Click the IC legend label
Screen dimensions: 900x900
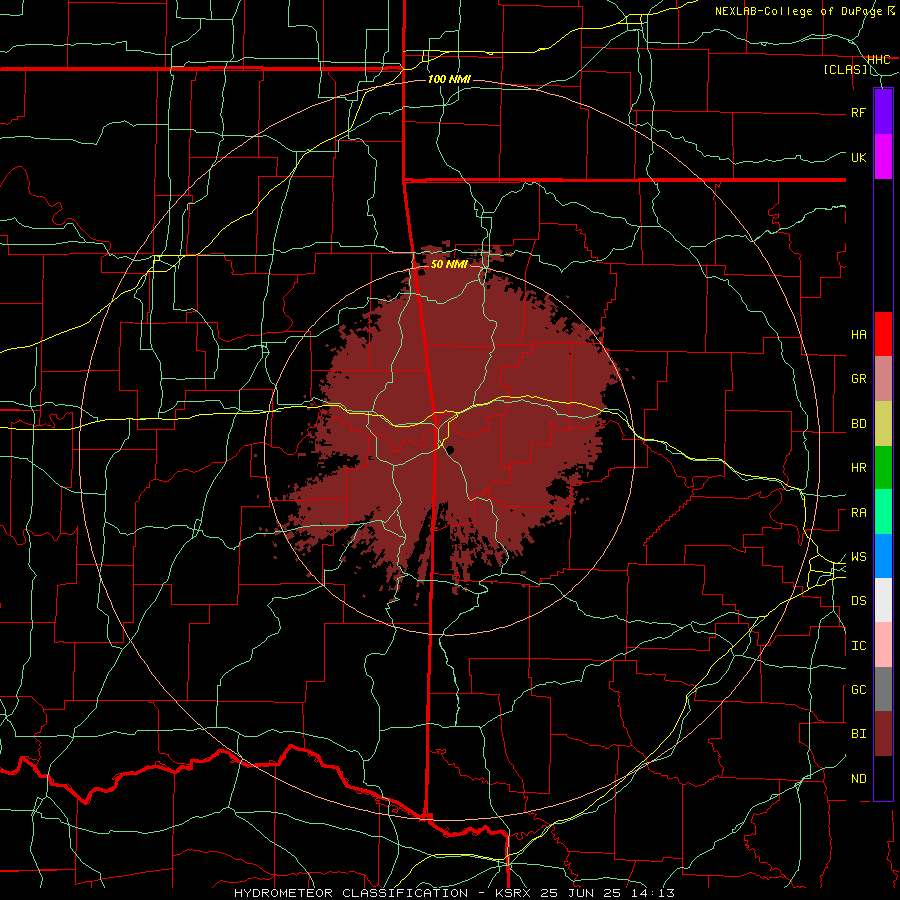pos(858,646)
